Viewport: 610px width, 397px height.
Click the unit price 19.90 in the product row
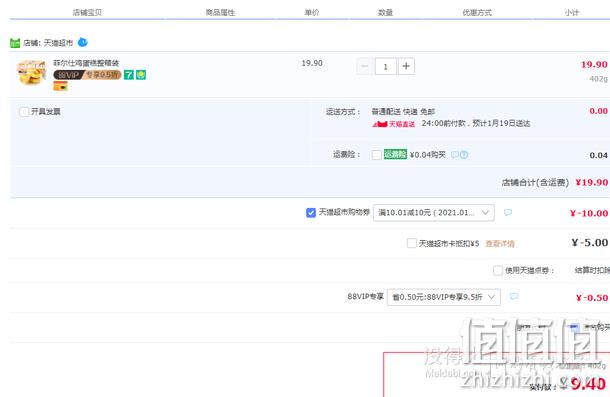click(312, 63)
